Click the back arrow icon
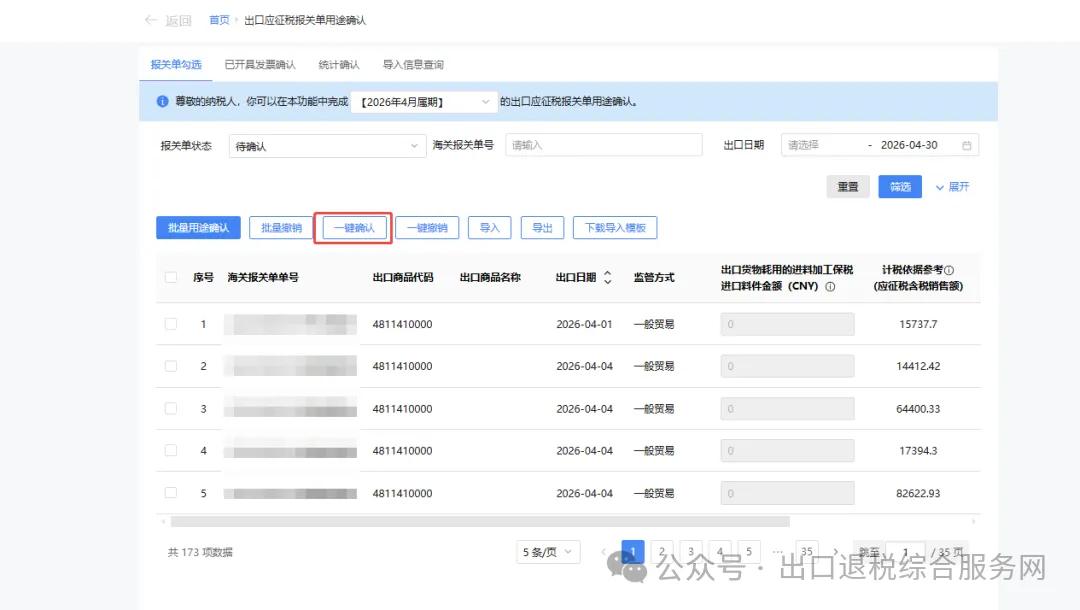Image resolution: width=1080 pixels, height=610 pixels. 151,20
